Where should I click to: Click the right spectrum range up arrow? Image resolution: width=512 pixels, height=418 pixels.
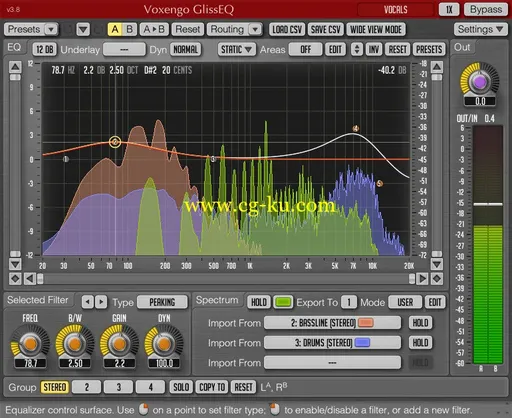437,67
